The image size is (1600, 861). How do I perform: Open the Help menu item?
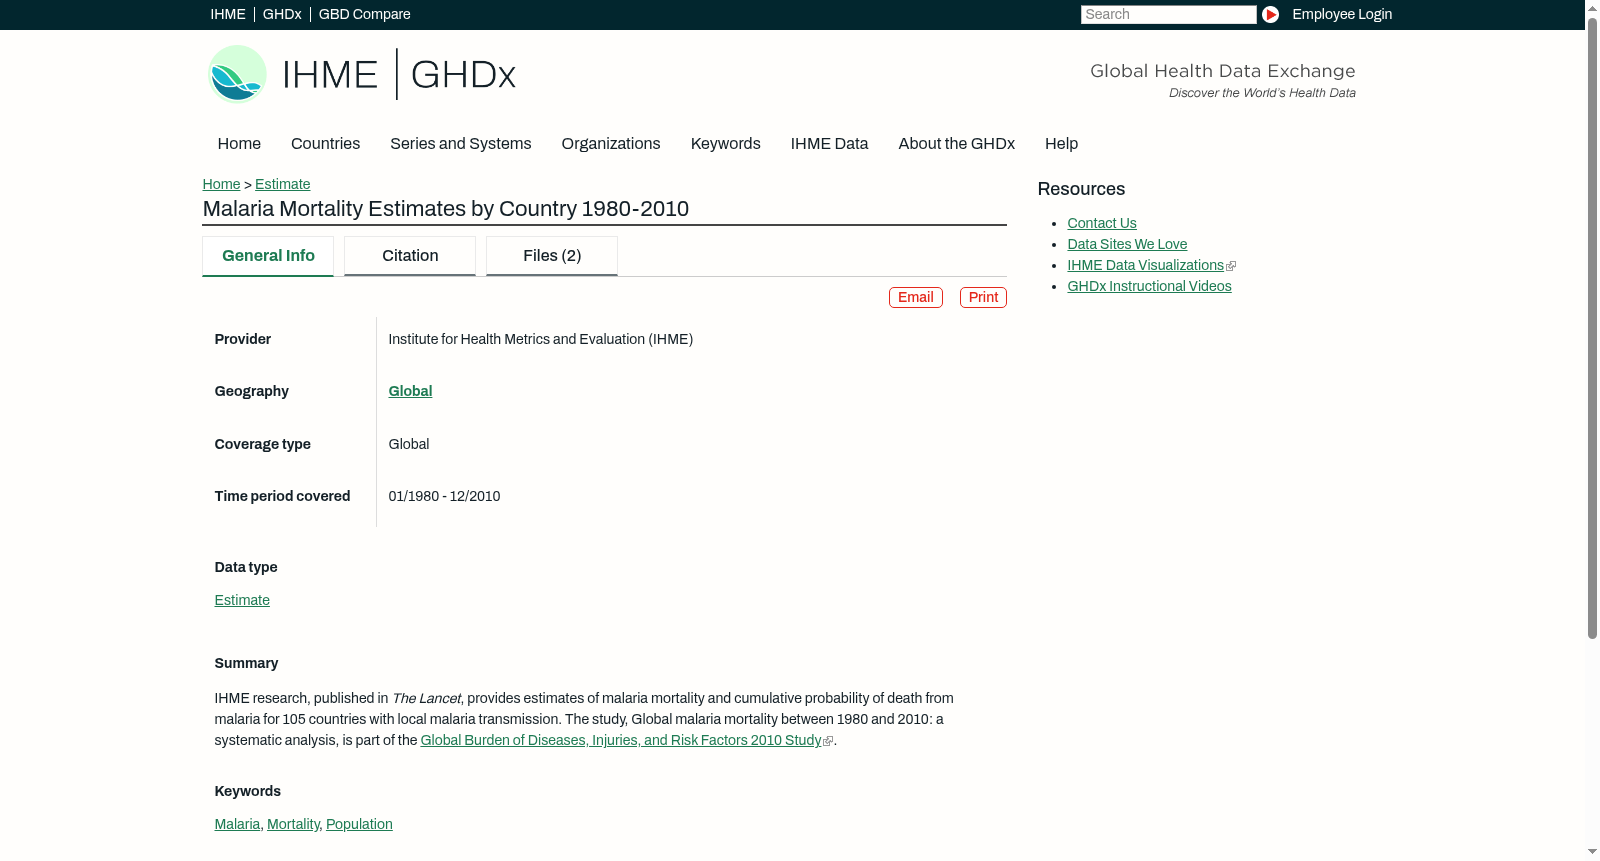coord(1061,144)
